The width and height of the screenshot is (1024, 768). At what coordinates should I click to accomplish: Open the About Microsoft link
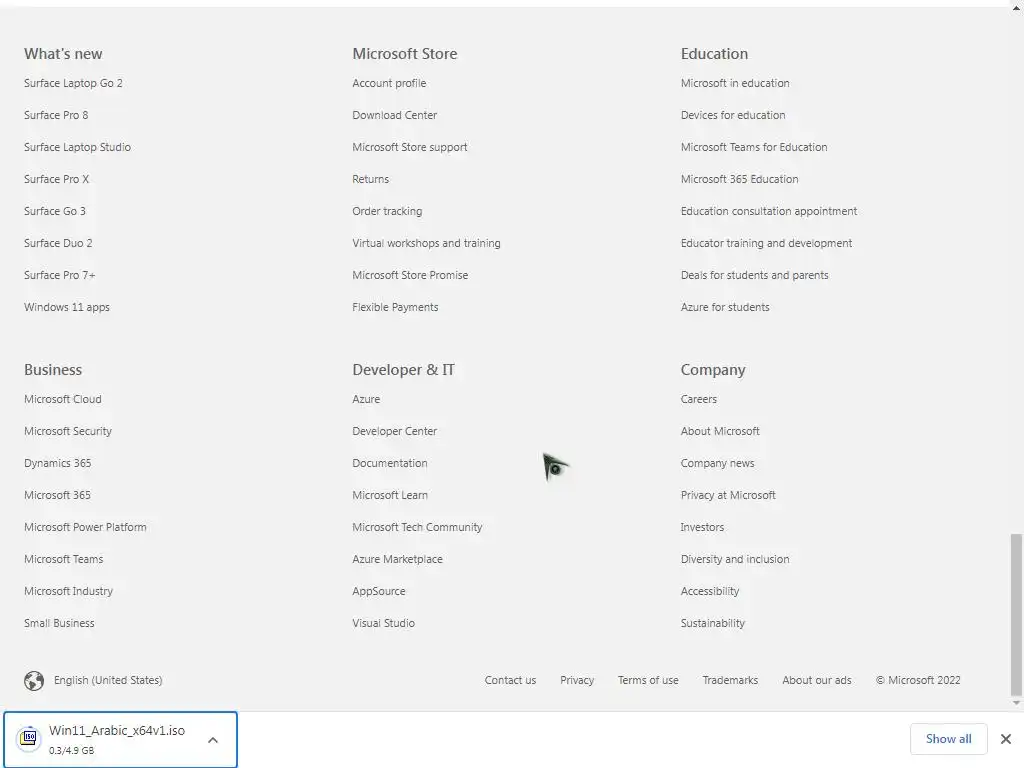tap(720, 431)
